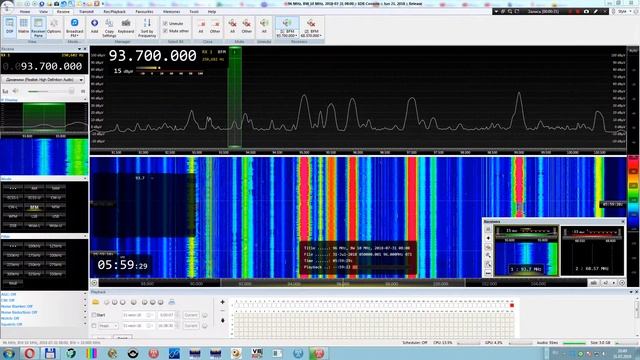640x360 pixels.
Task: Select WFM mode button
Action: (x=13, y=217)
